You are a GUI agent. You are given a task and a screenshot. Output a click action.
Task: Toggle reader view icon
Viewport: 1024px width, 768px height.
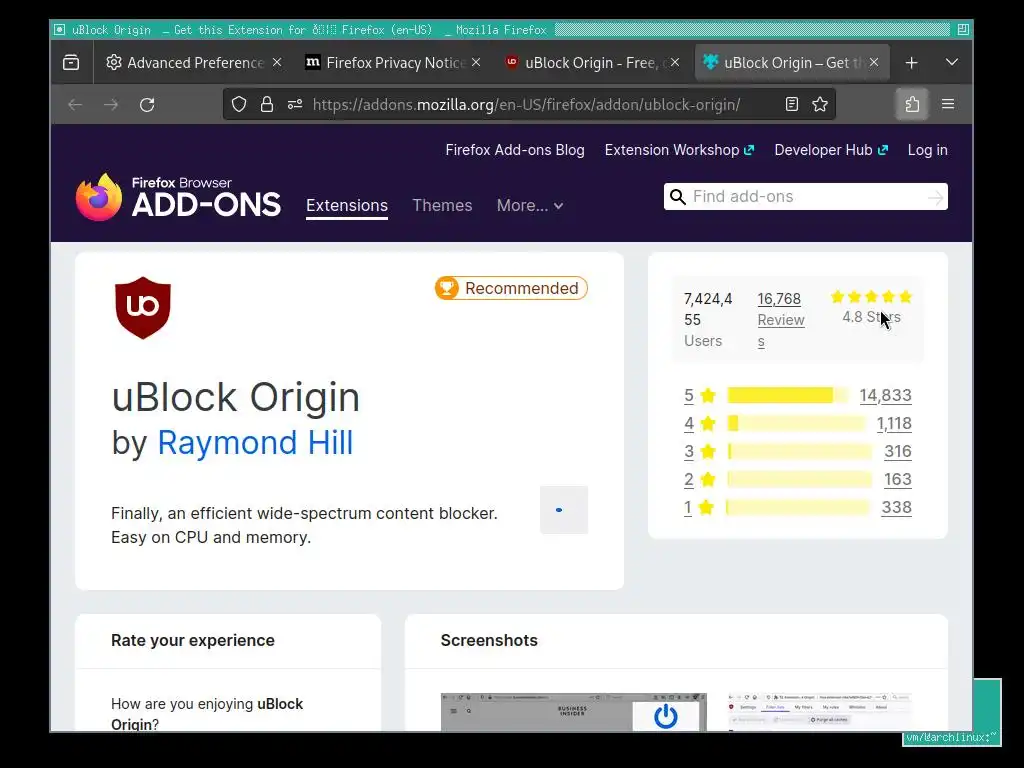792,104
